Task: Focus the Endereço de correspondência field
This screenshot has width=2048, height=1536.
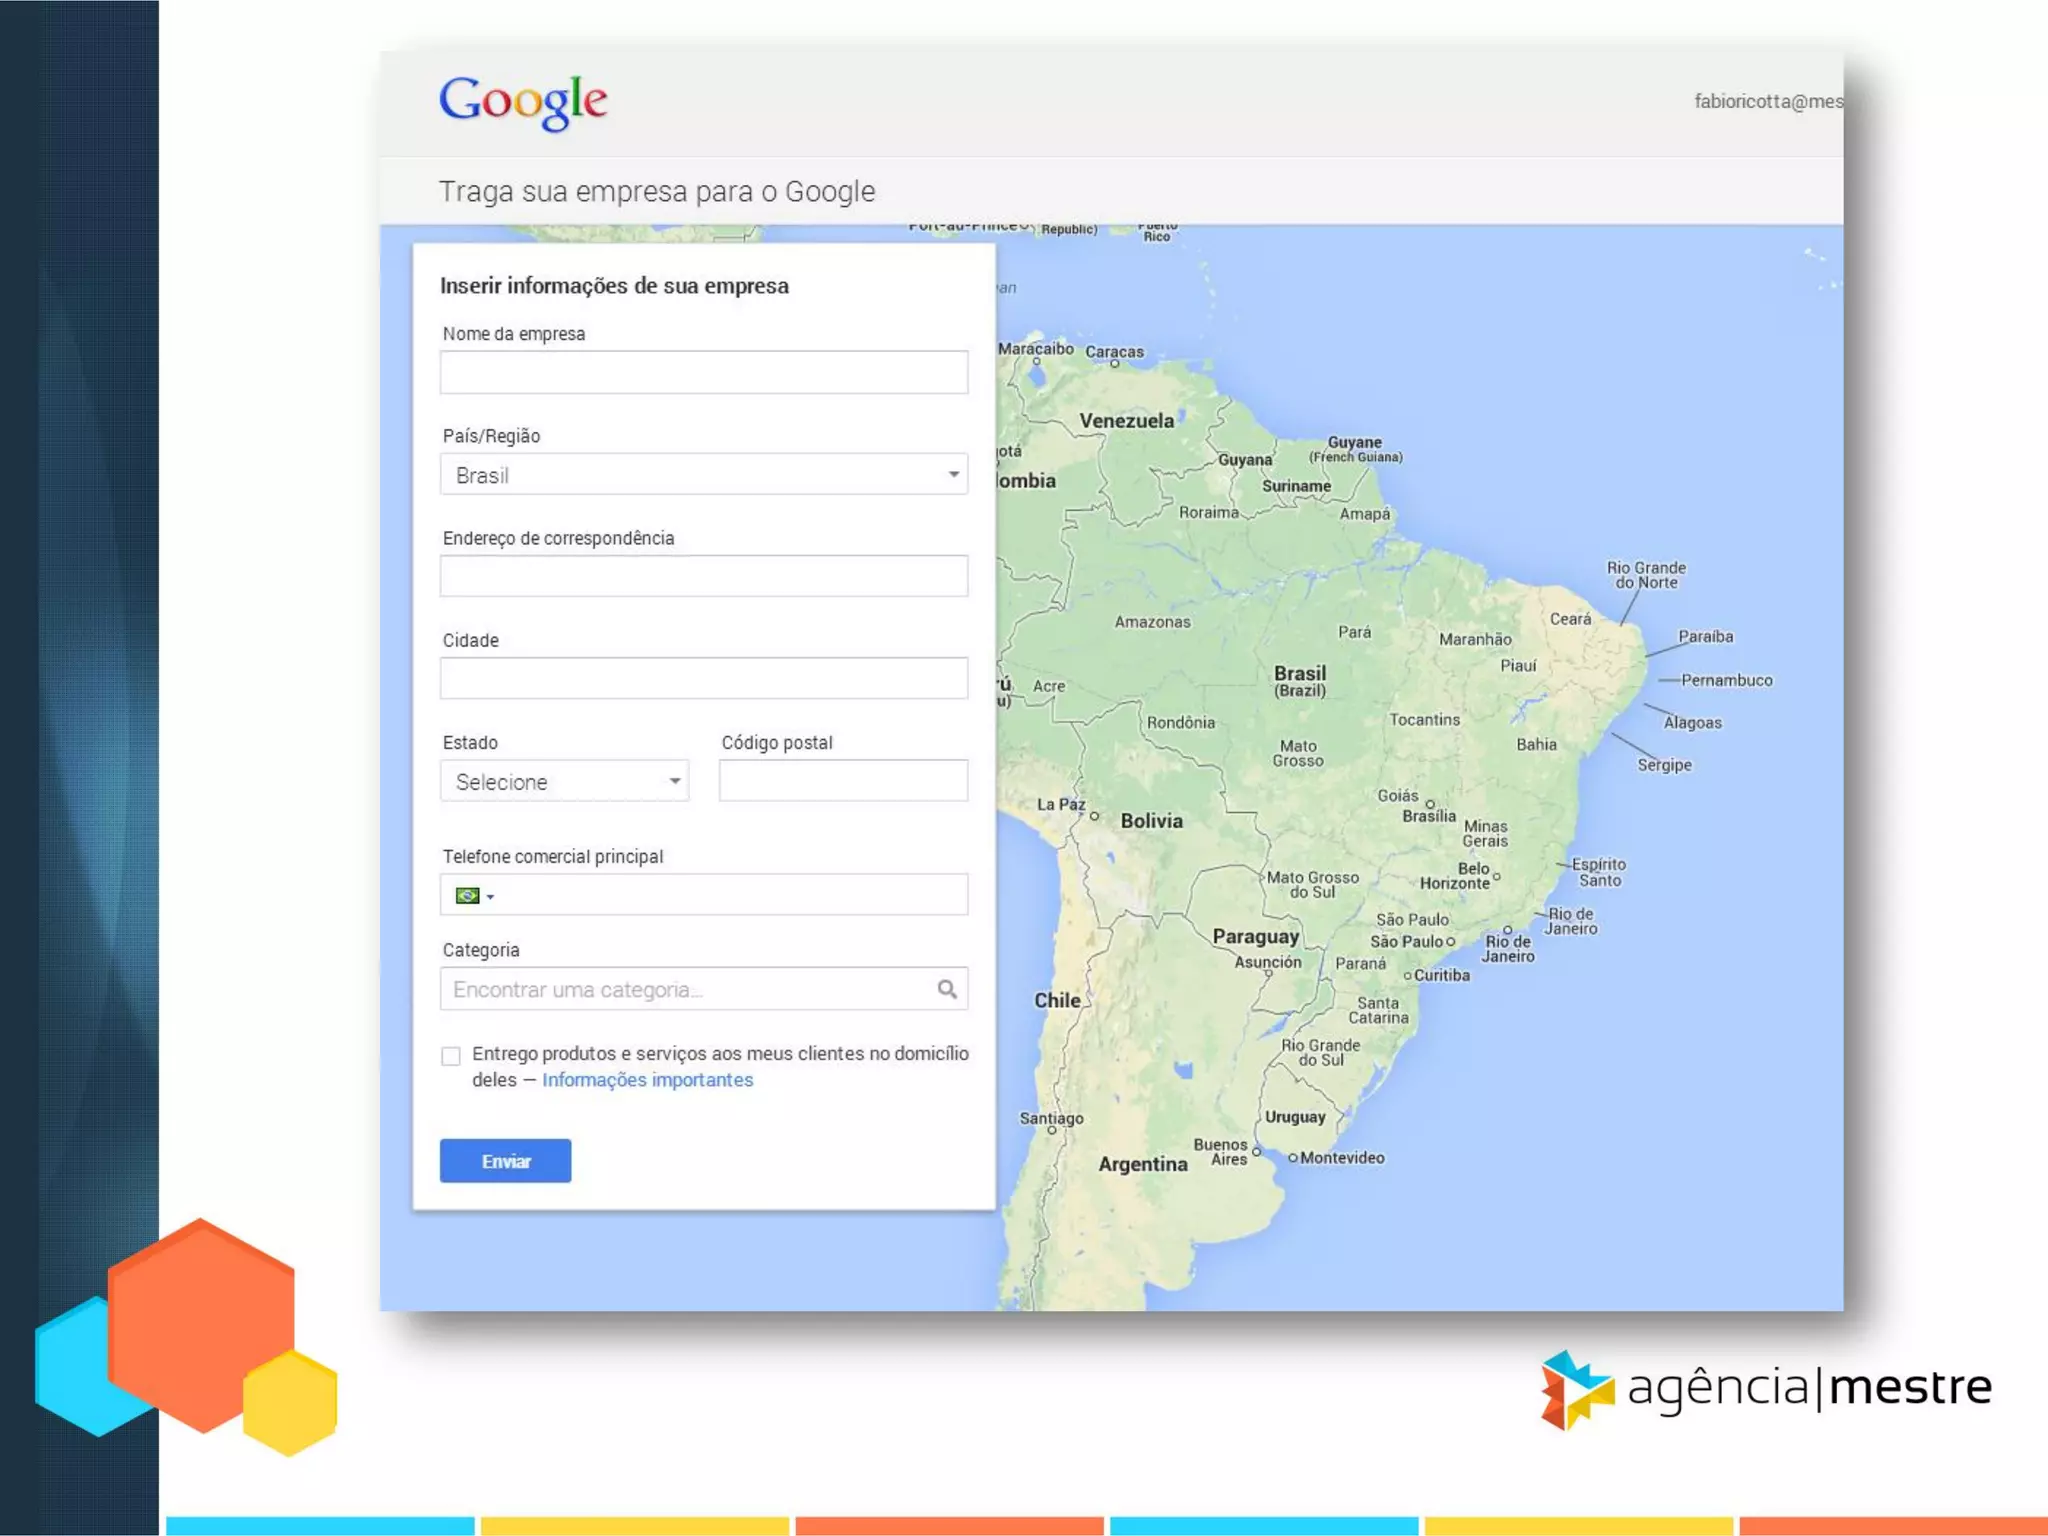Action: [x=703, y=576]
